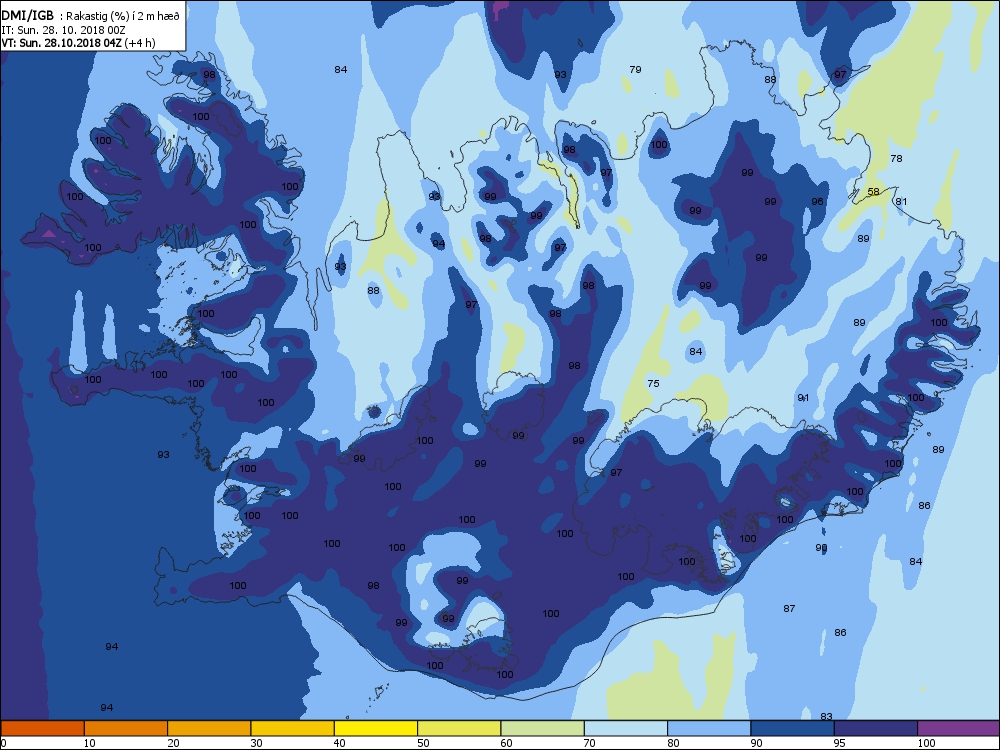Select the 30–40 golden legend swatch
This screenshot has width=1000, height=750.
(x=293, y=728)
